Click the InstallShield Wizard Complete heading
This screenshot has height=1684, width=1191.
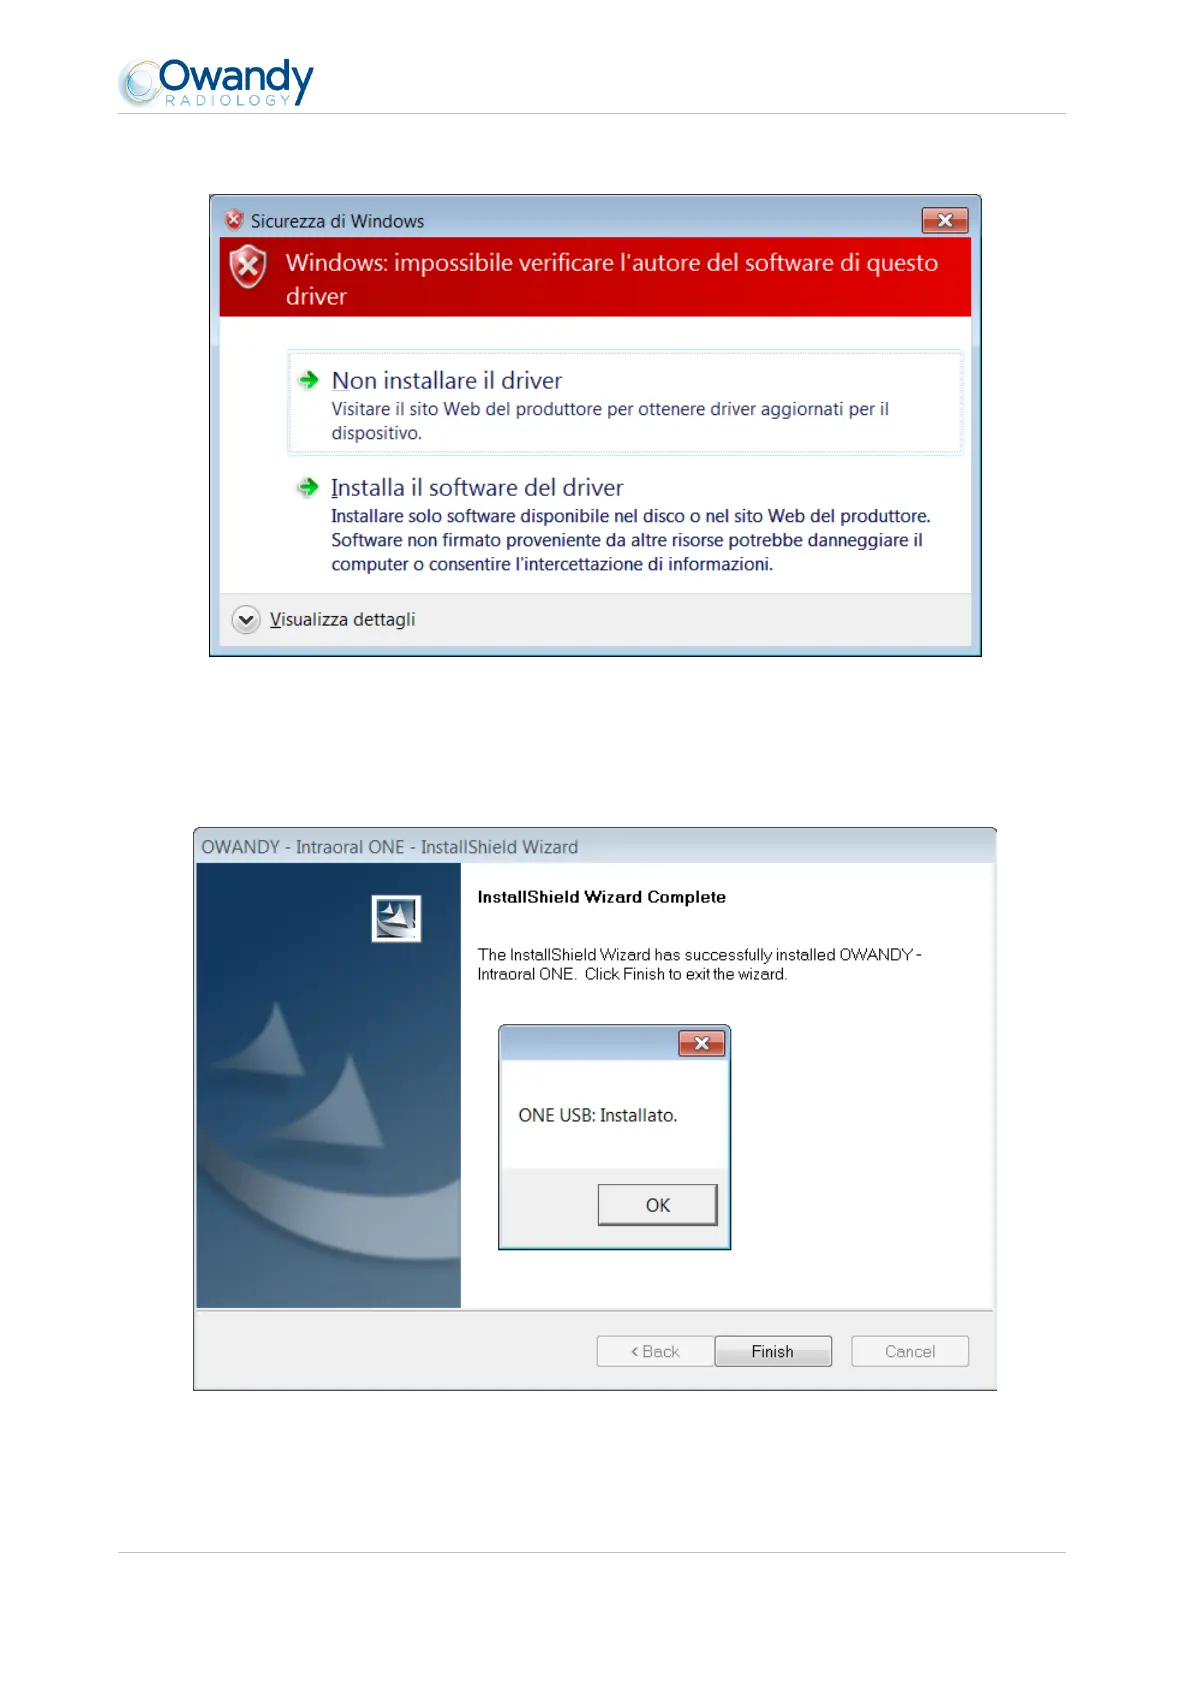(602, 897)
